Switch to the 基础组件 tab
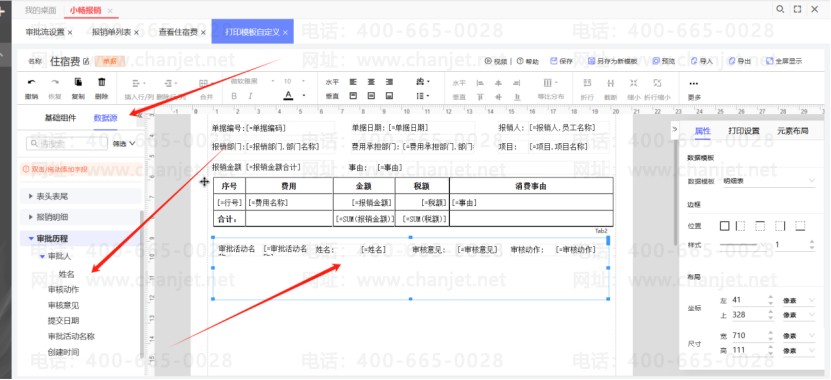831x380 pixels. (x=60, y=118)
